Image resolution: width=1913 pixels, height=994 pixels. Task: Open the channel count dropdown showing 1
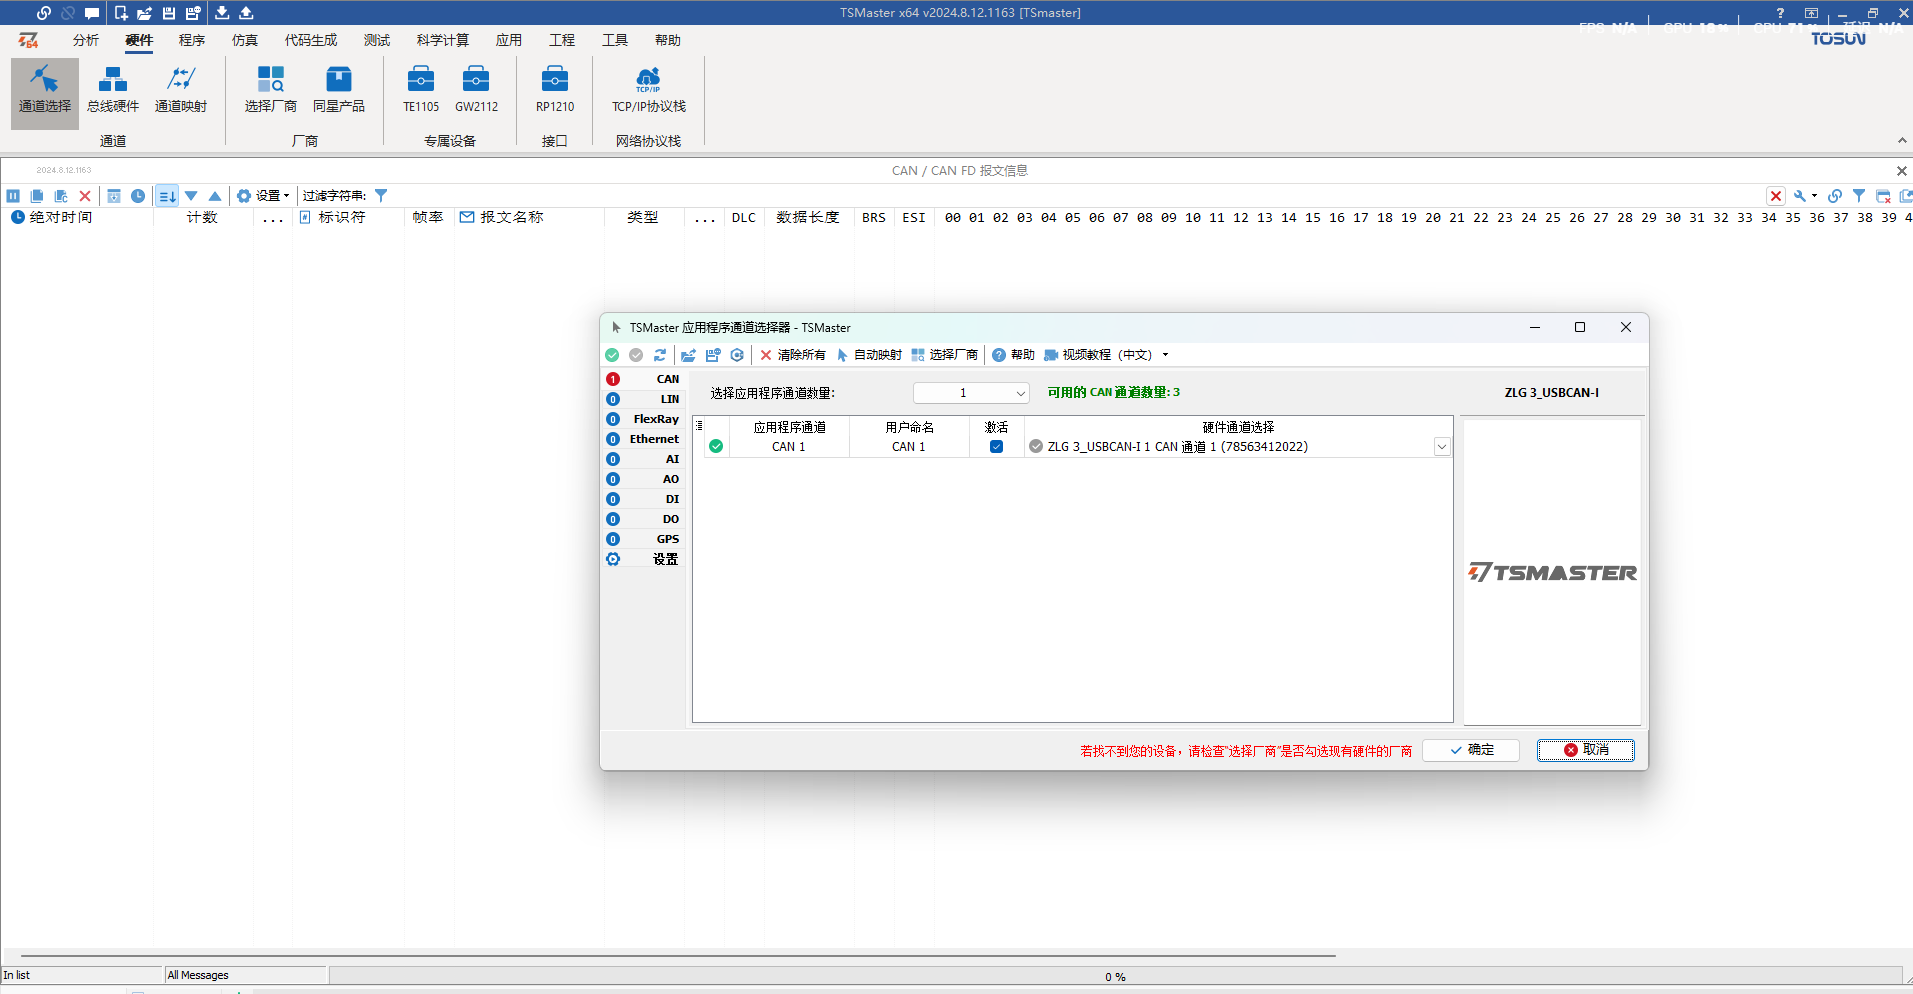click(x=971, y=393)
